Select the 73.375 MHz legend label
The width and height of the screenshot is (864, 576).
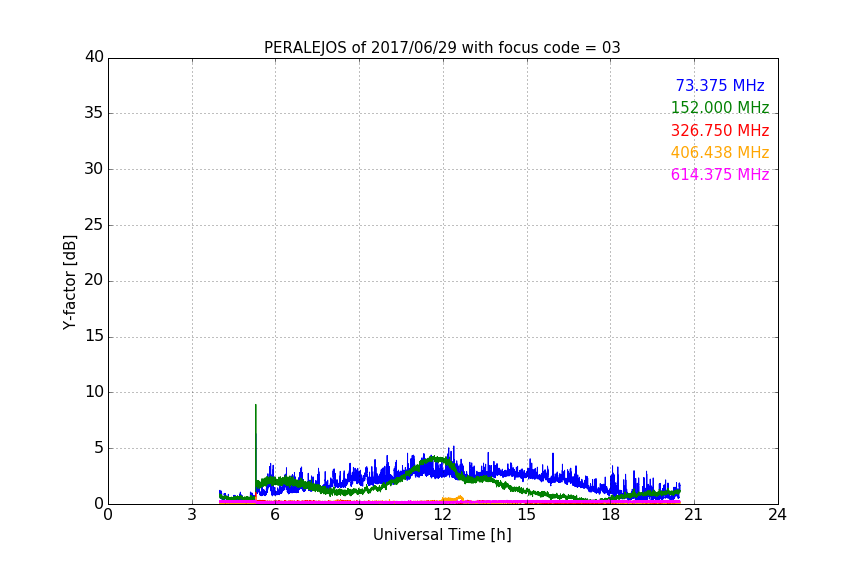[x=720, y=85]
